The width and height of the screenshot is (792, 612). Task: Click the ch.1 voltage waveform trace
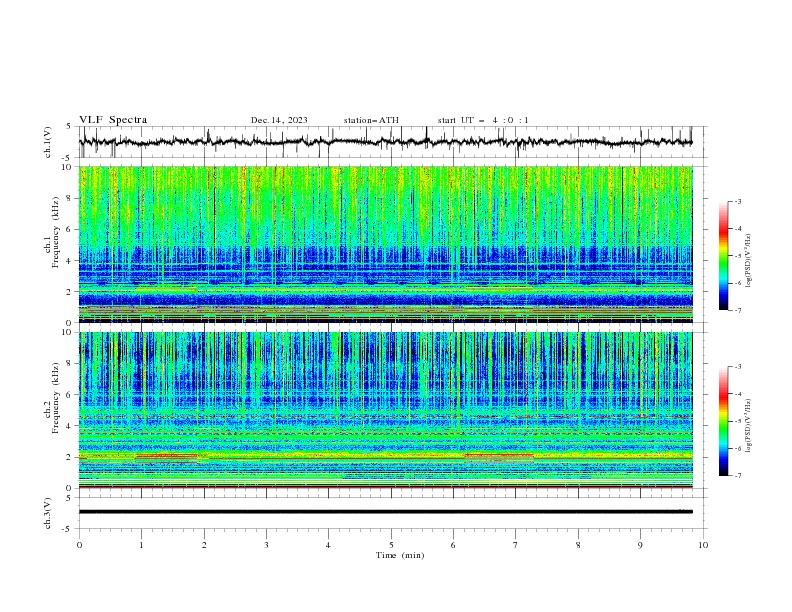[x=385, y=142]
